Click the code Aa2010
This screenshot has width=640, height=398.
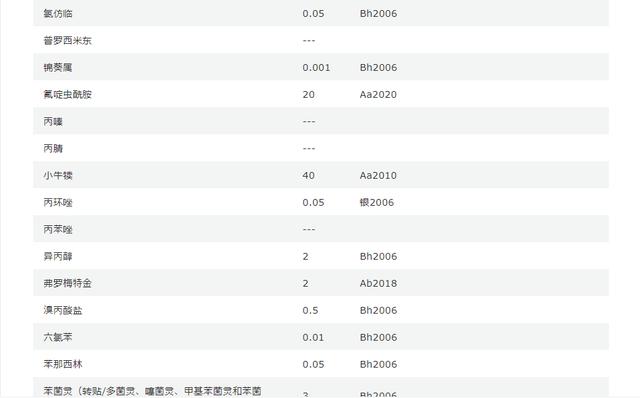[x=378, y=175]
